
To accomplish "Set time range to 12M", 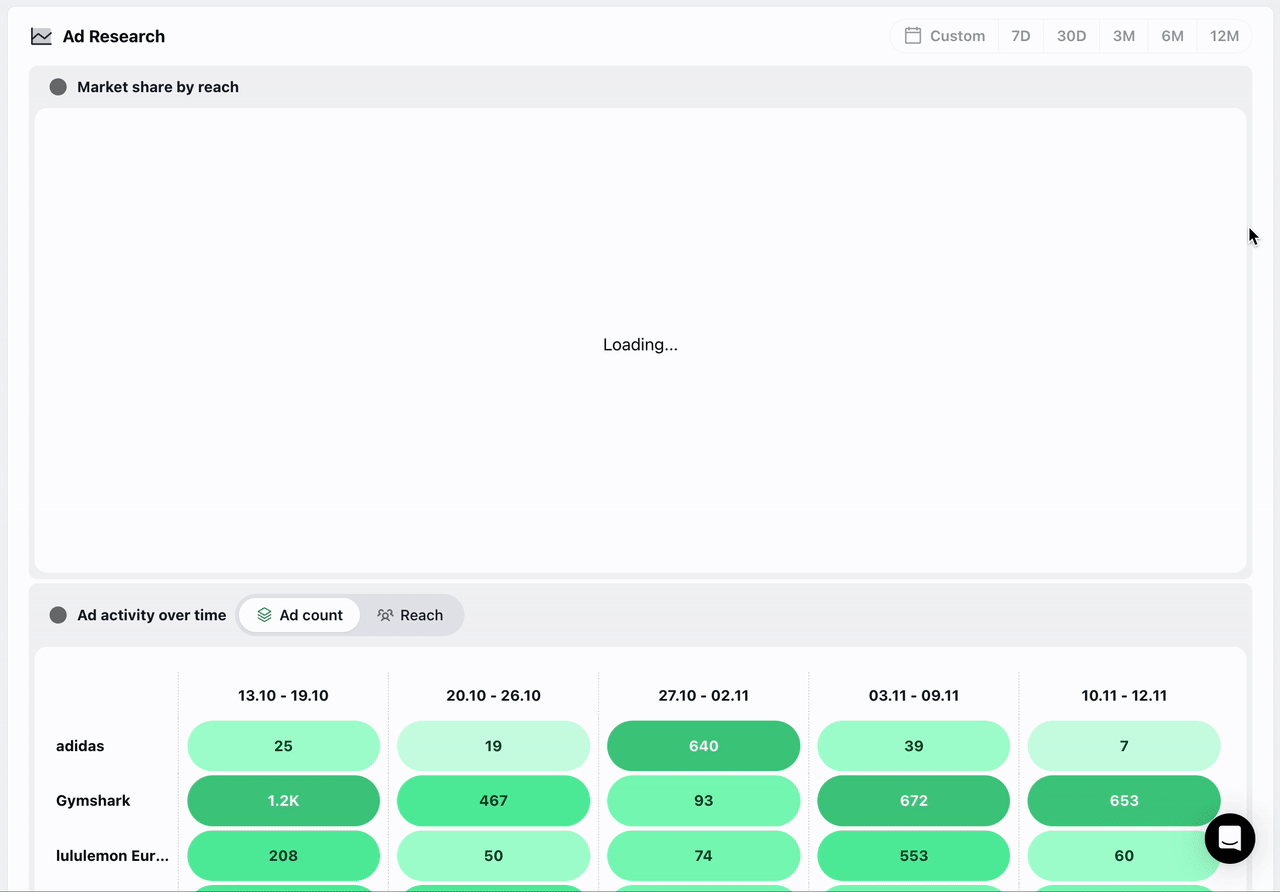I will click(x=1224, y=36).
